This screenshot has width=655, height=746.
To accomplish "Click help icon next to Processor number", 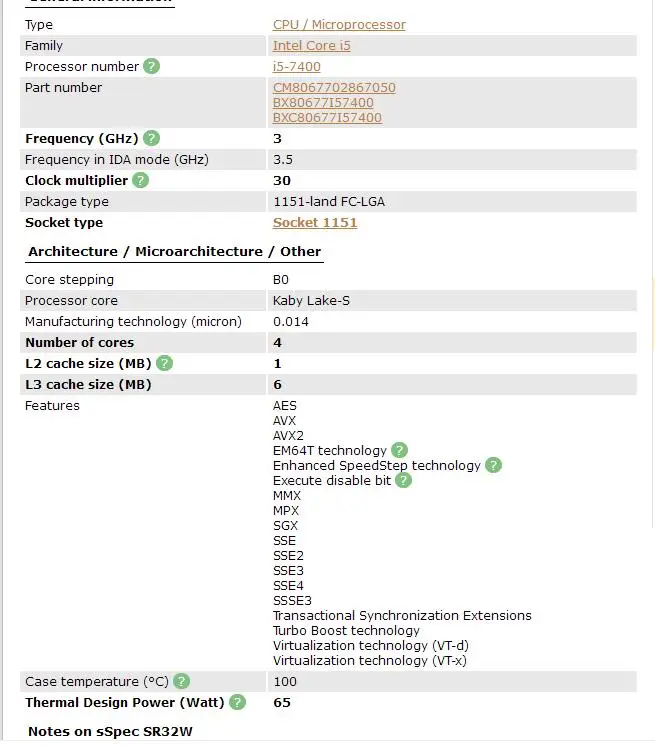I will (x=151, y=66).
